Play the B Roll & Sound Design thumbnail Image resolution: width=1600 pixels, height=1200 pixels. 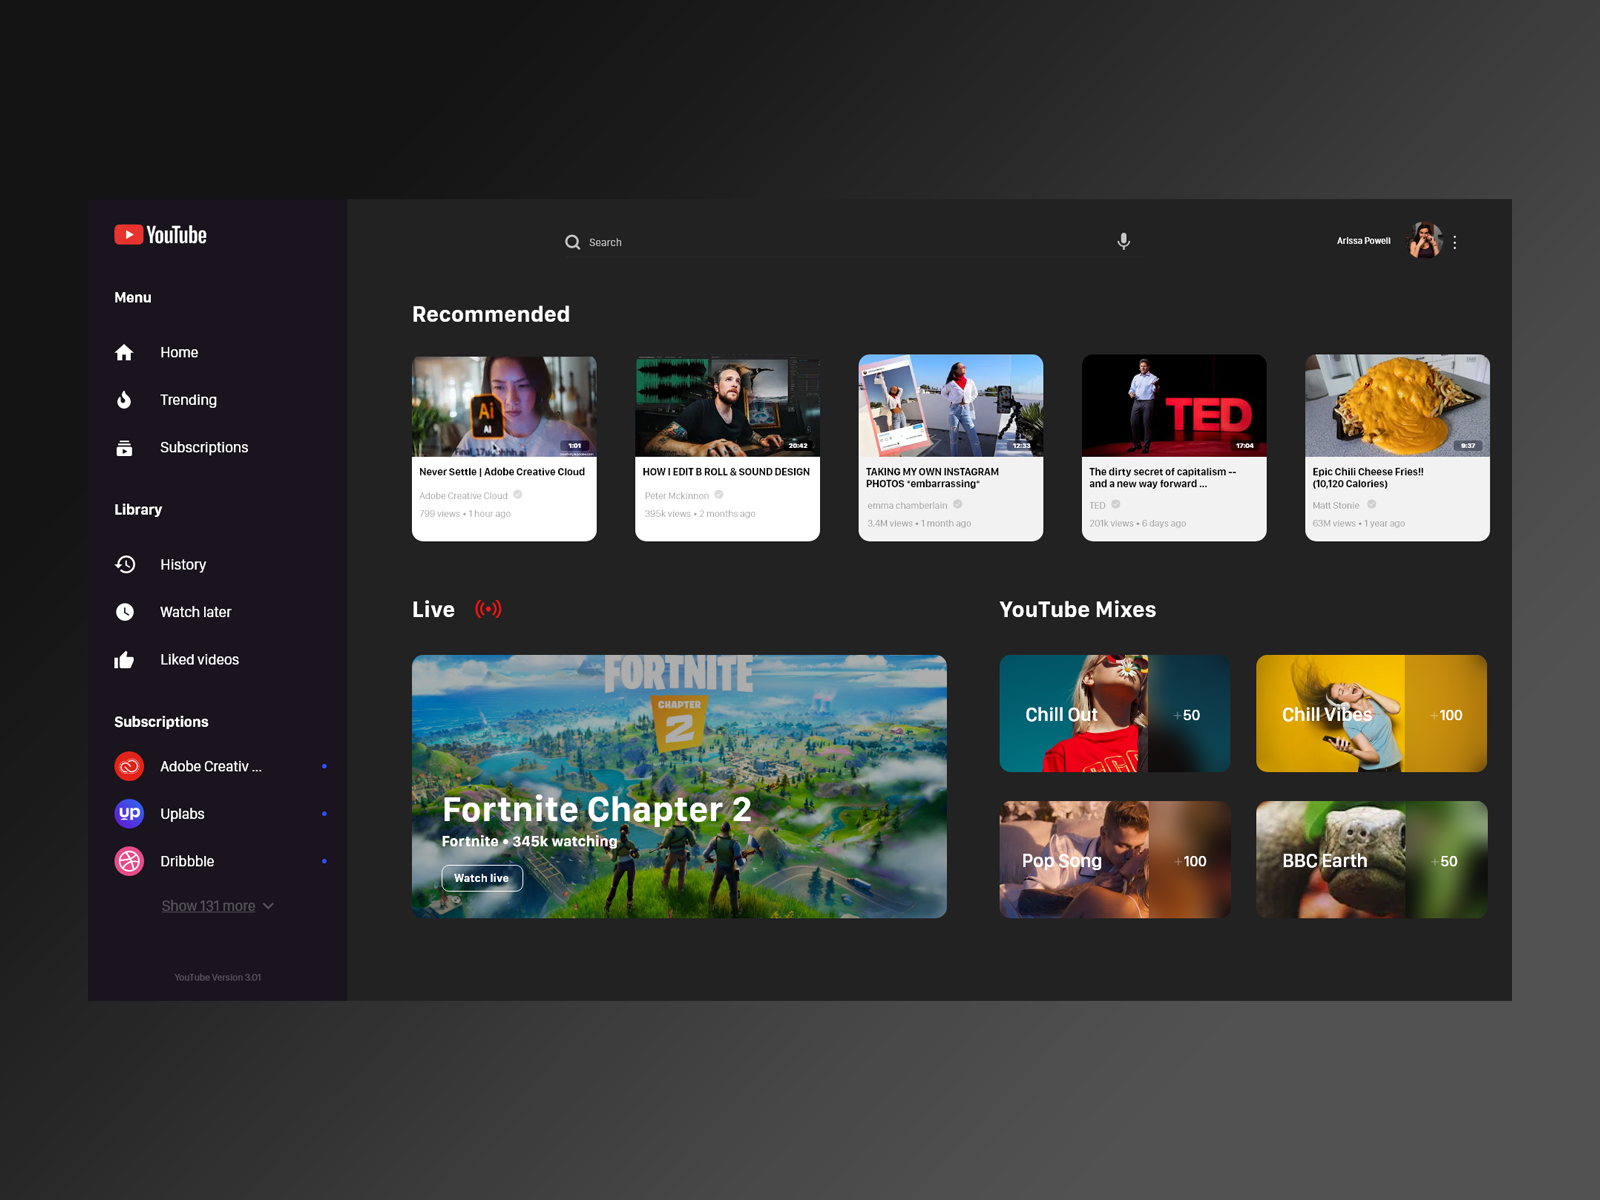coord(728,406)
